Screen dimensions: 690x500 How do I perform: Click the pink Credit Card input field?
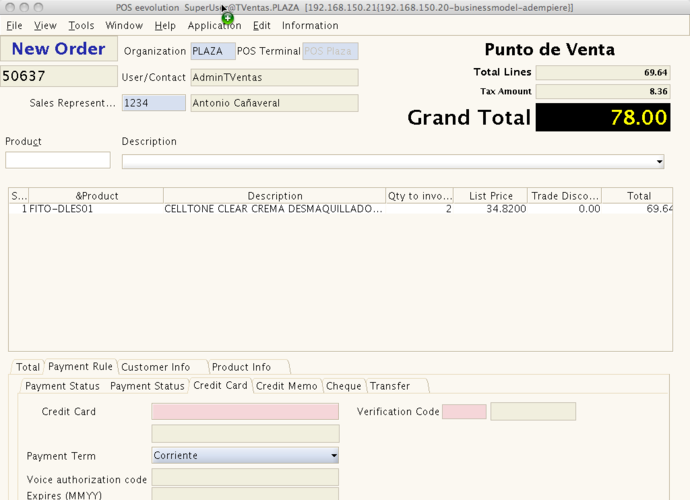coord(245,412)
